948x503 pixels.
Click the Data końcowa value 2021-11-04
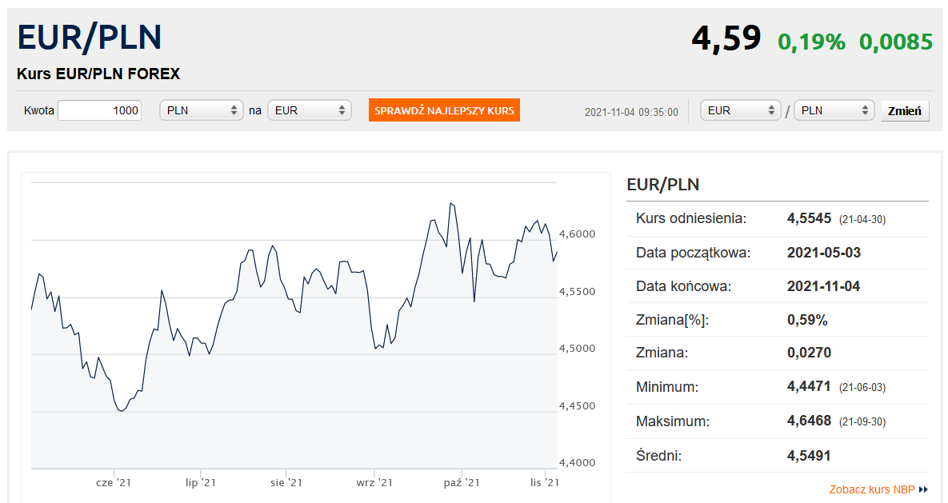coord(823,286)
